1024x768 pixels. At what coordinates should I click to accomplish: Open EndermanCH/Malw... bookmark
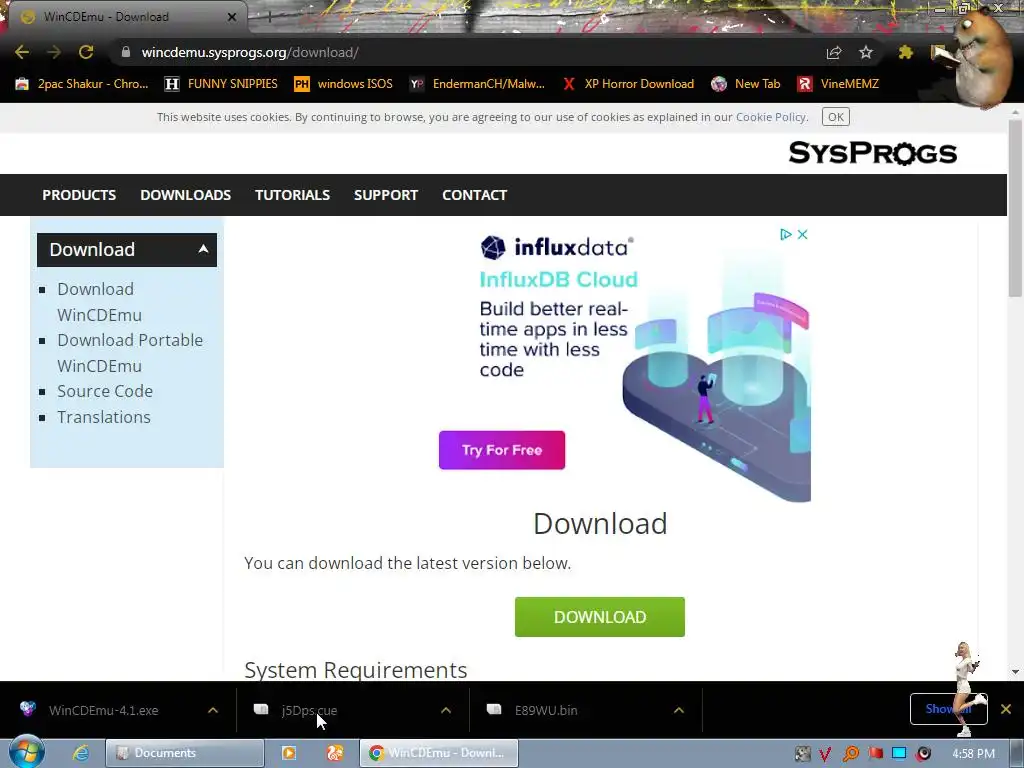click(477, 84)
